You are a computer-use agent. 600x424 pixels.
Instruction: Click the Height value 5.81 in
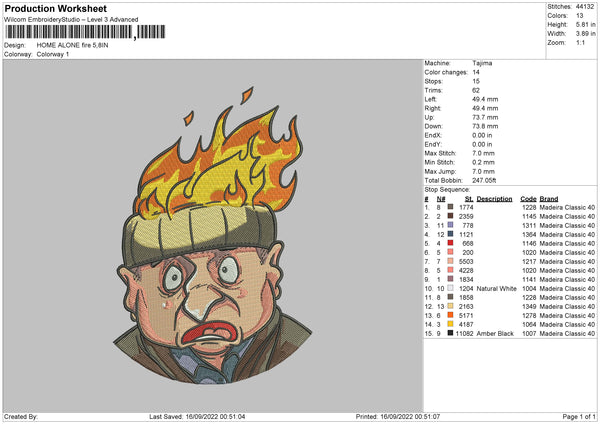point(585,24)
